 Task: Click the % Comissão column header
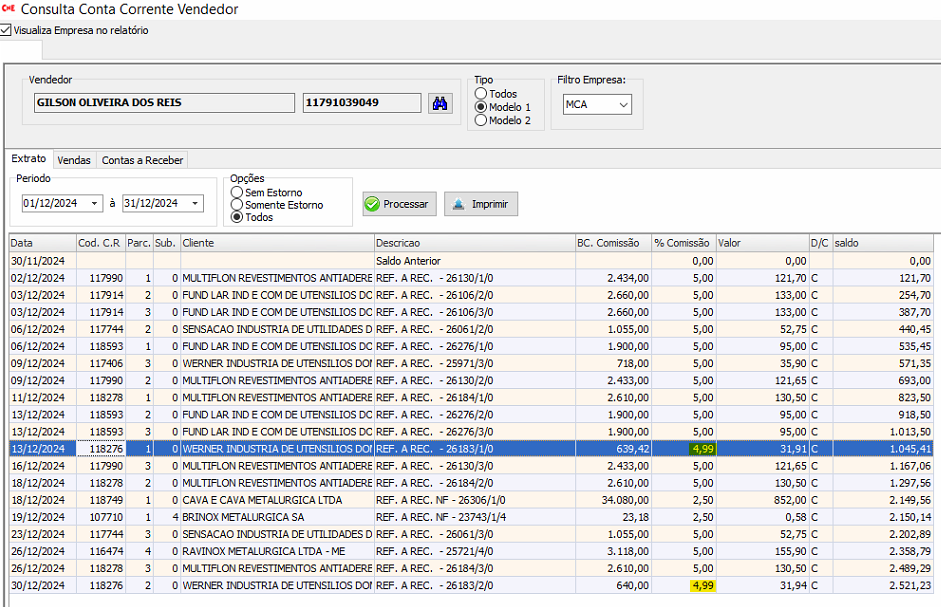pos(682,243)
